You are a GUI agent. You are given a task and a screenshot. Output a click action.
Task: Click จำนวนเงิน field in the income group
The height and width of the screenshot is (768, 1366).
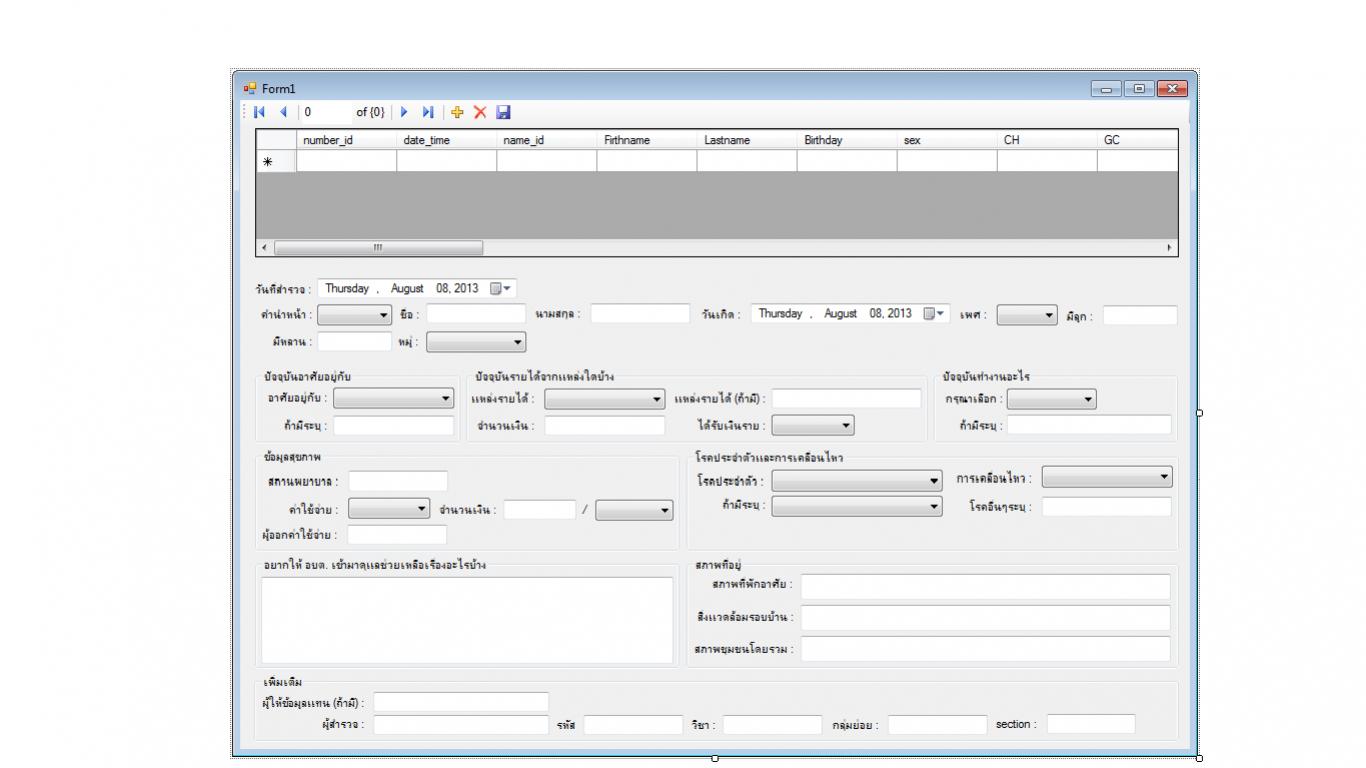[x=604, y=426]
